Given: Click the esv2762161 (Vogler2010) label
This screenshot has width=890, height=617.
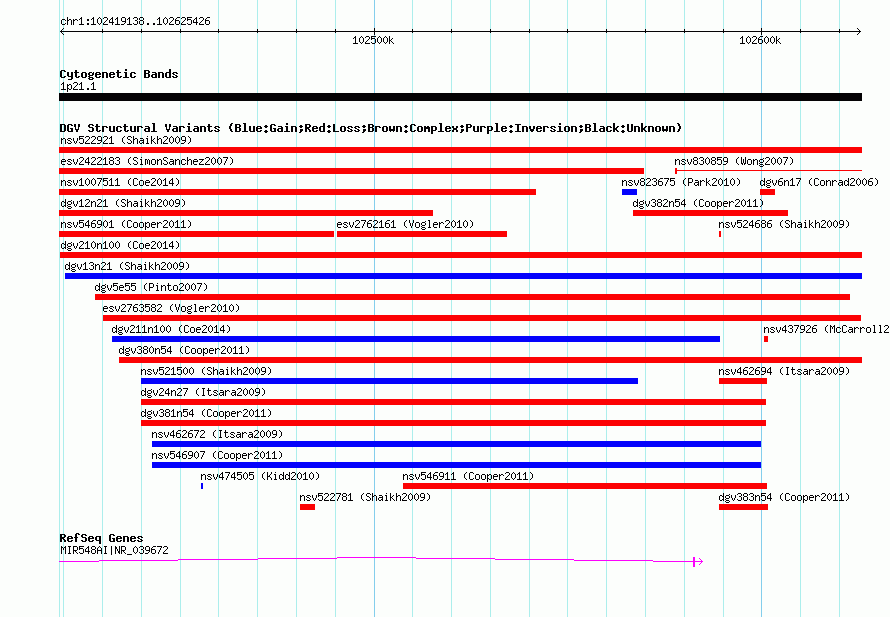Looking at the screenshot, I should [x=405, y=224].
